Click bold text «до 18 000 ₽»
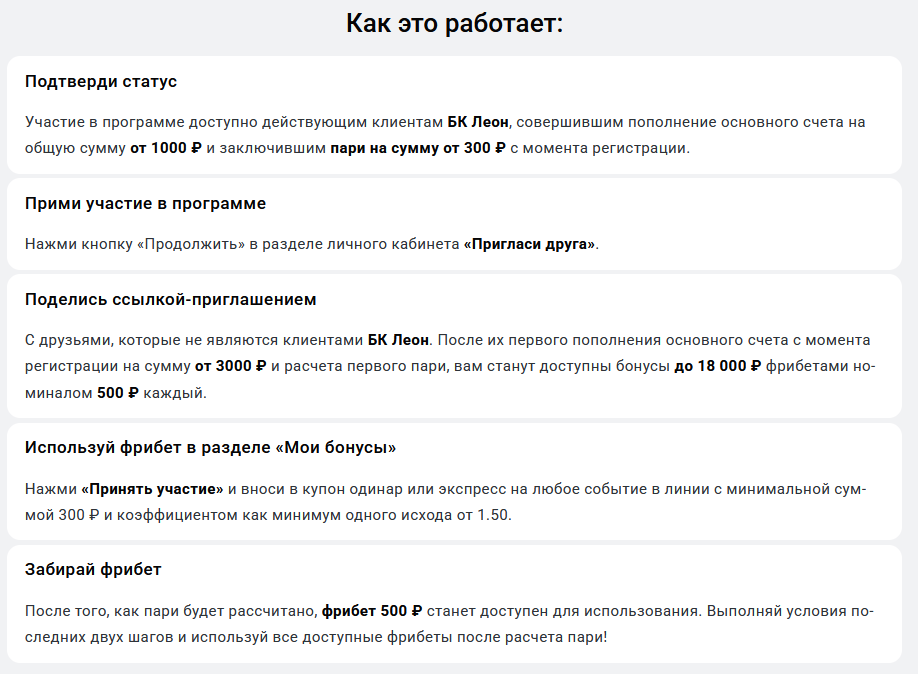This screenshot has height=674, width=918. (718, 366)
